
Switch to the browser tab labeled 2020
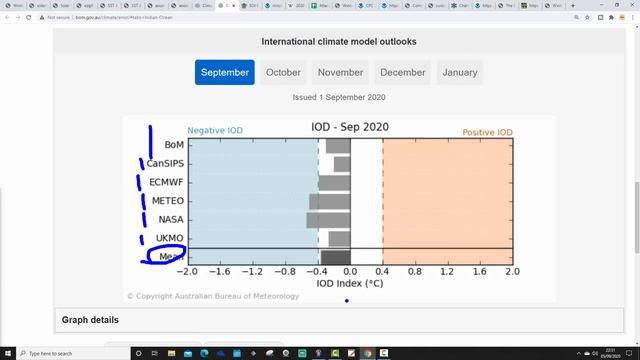point(296,6)
